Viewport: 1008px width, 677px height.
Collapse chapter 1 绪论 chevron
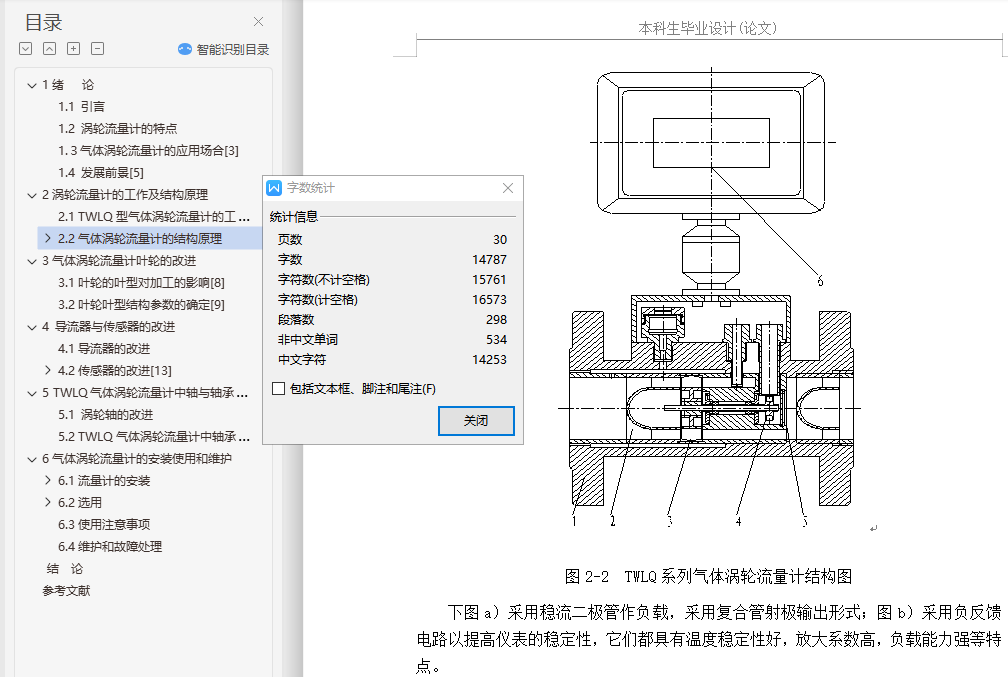32,85
